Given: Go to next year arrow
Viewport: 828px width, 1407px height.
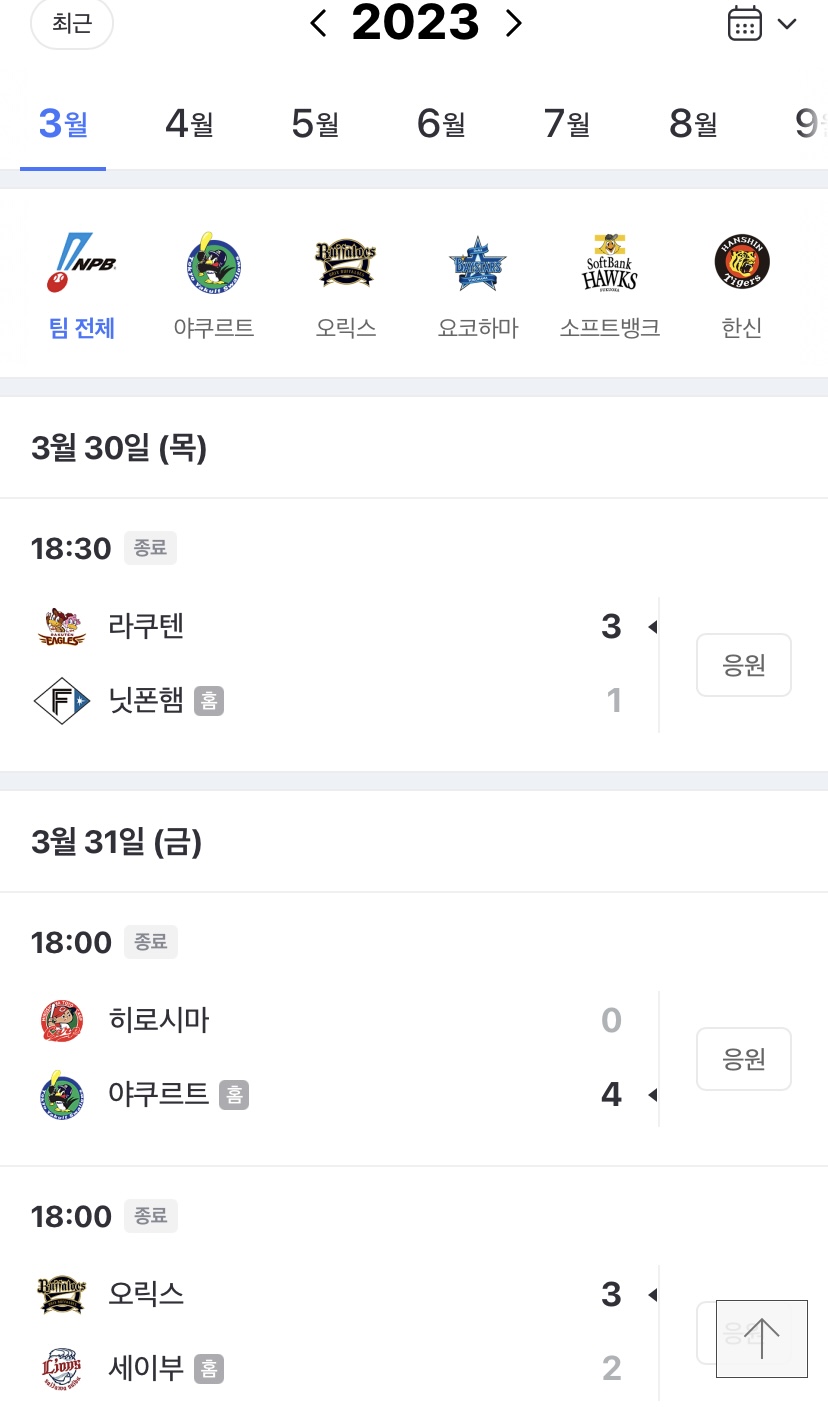Looking at the screenshot, I should coord(514,24).
